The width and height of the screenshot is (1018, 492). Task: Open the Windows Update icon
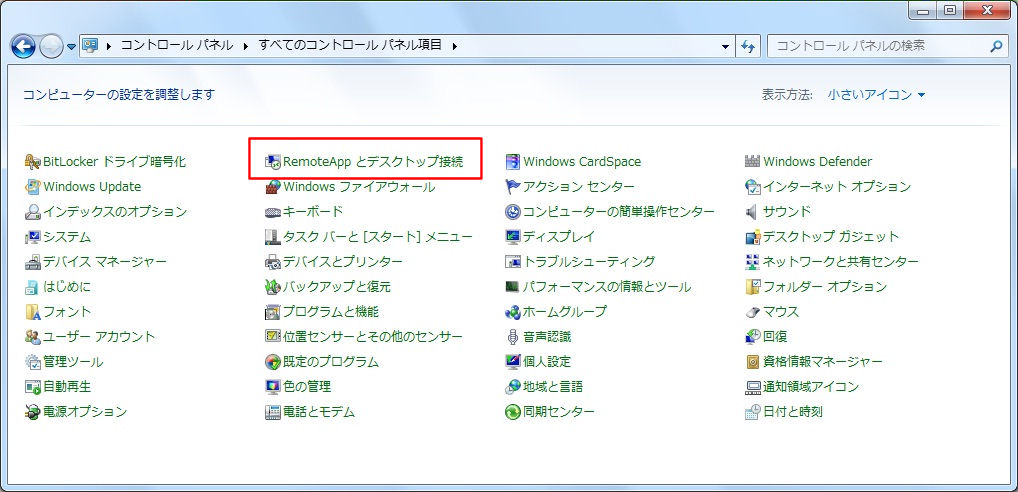coord(32,187)
